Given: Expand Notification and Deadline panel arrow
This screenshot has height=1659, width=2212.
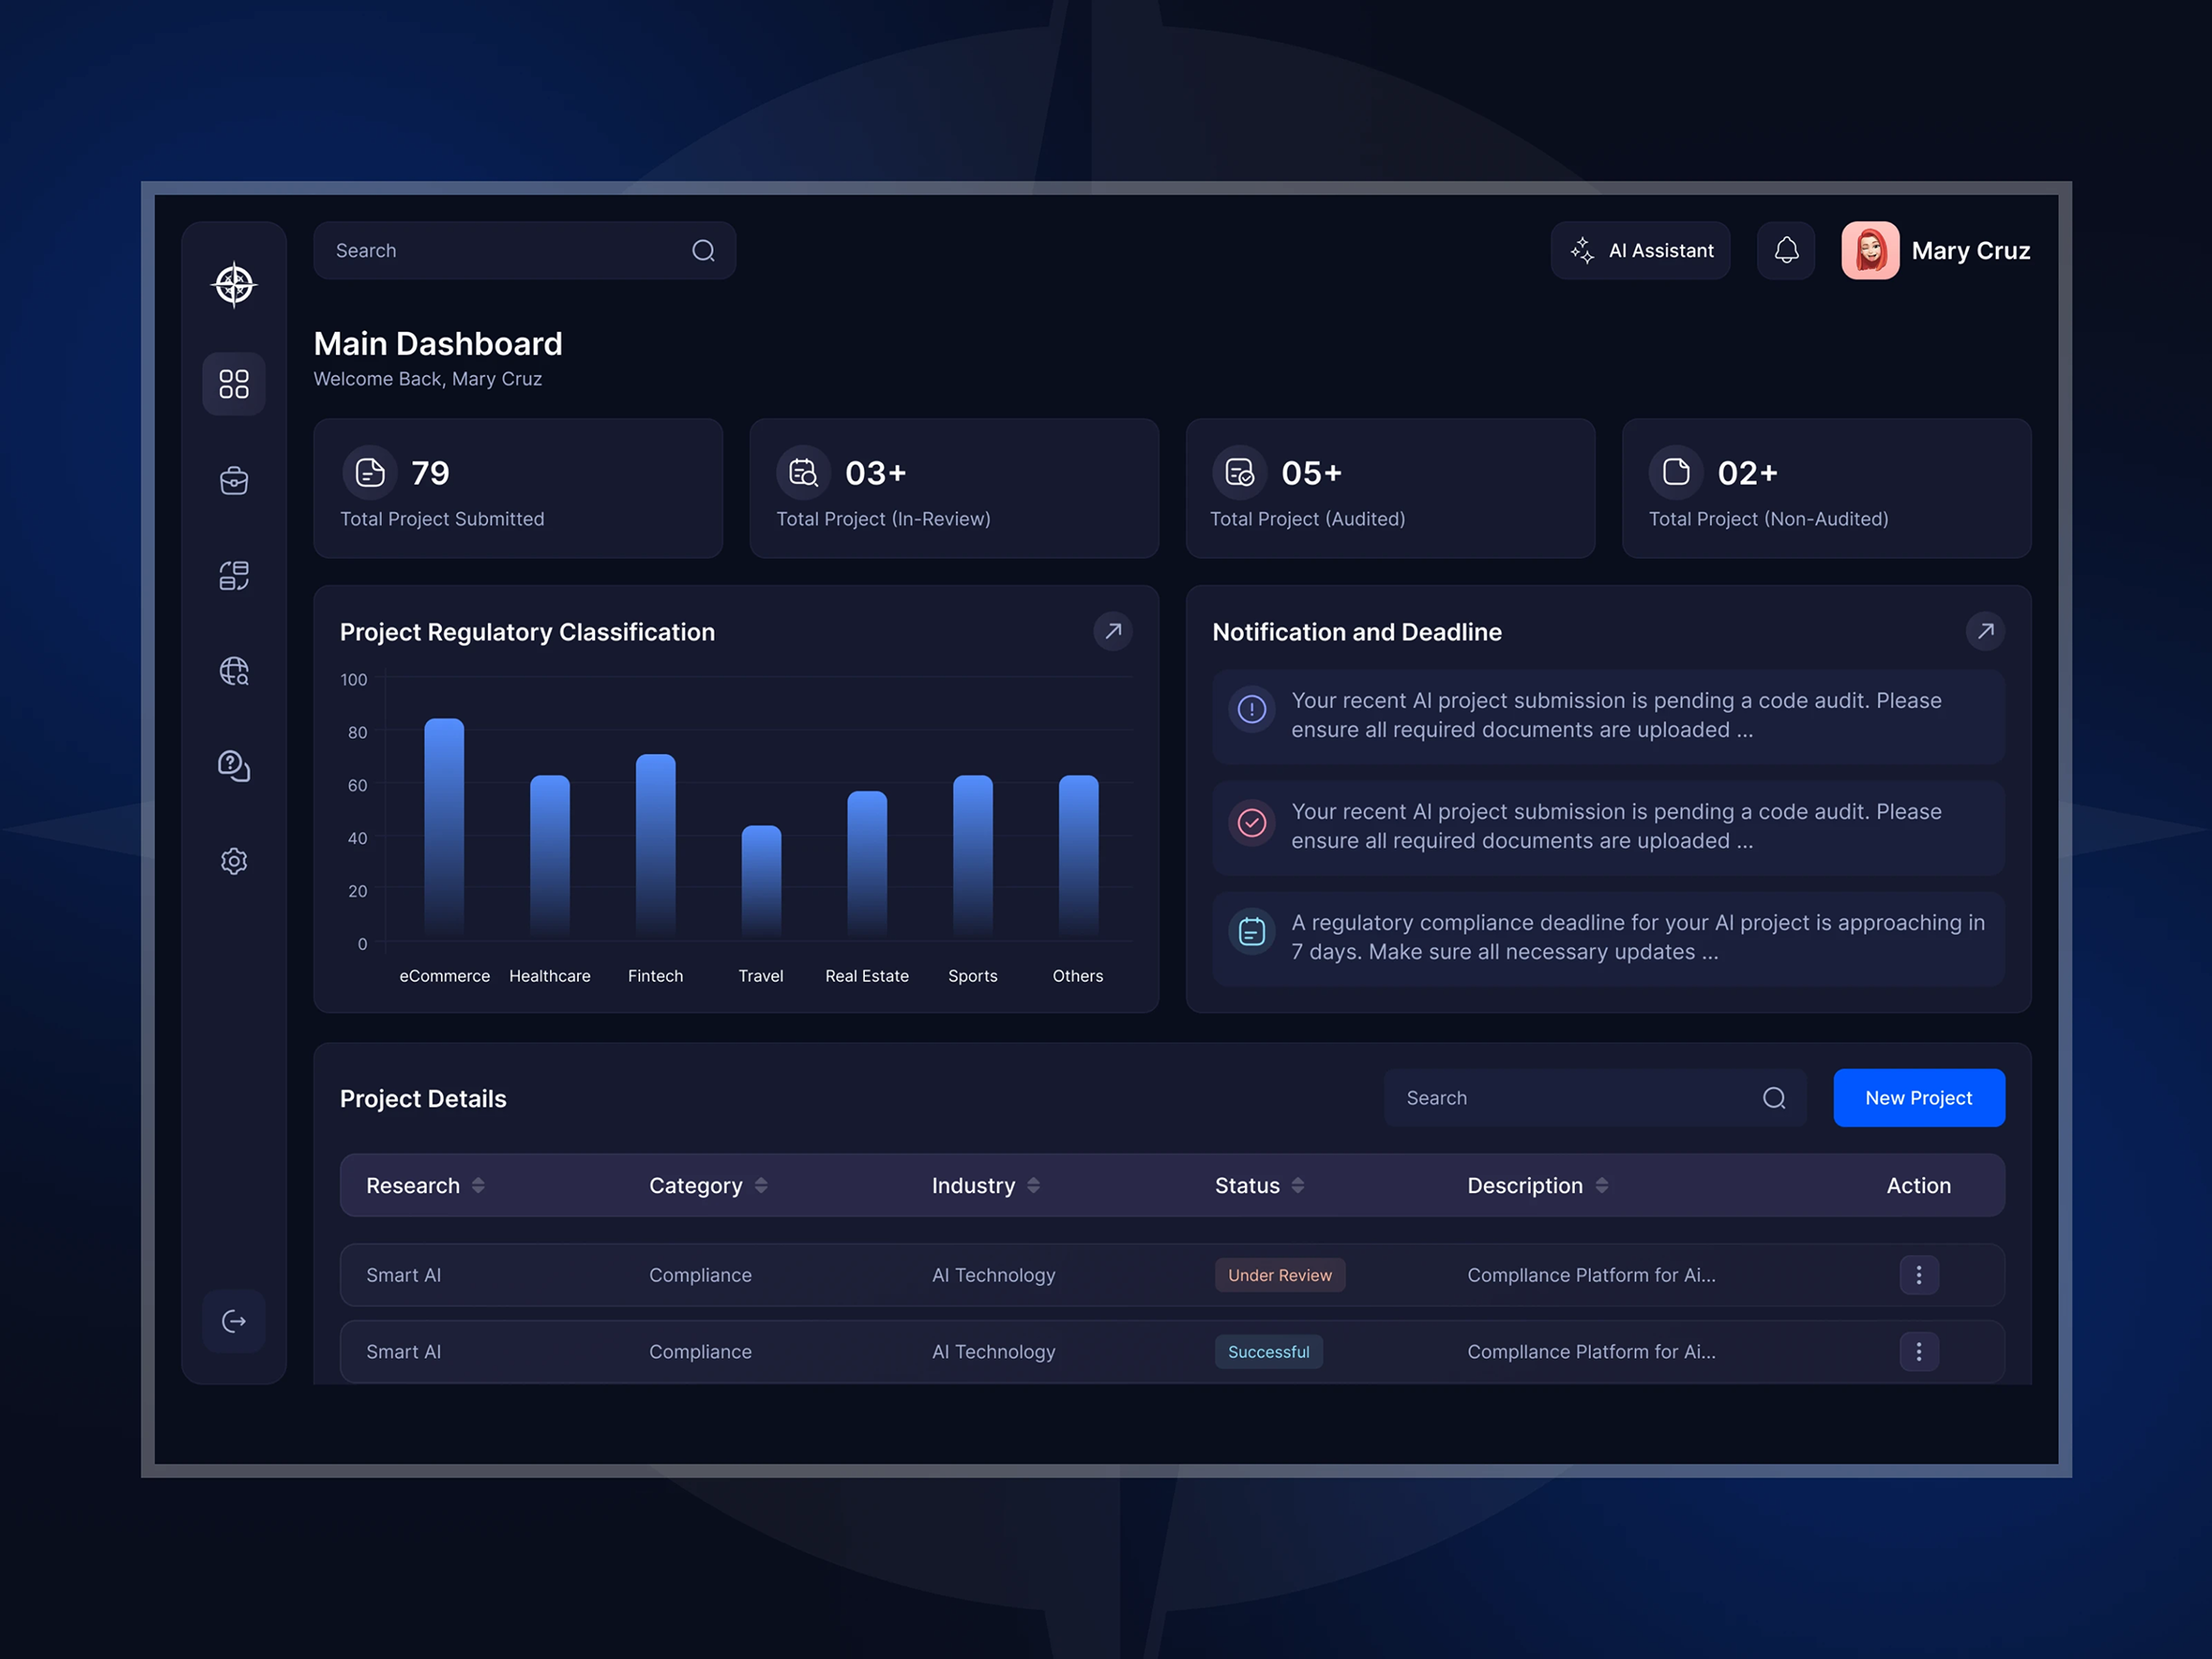Looking at the screenshot, I should 1985,631.
